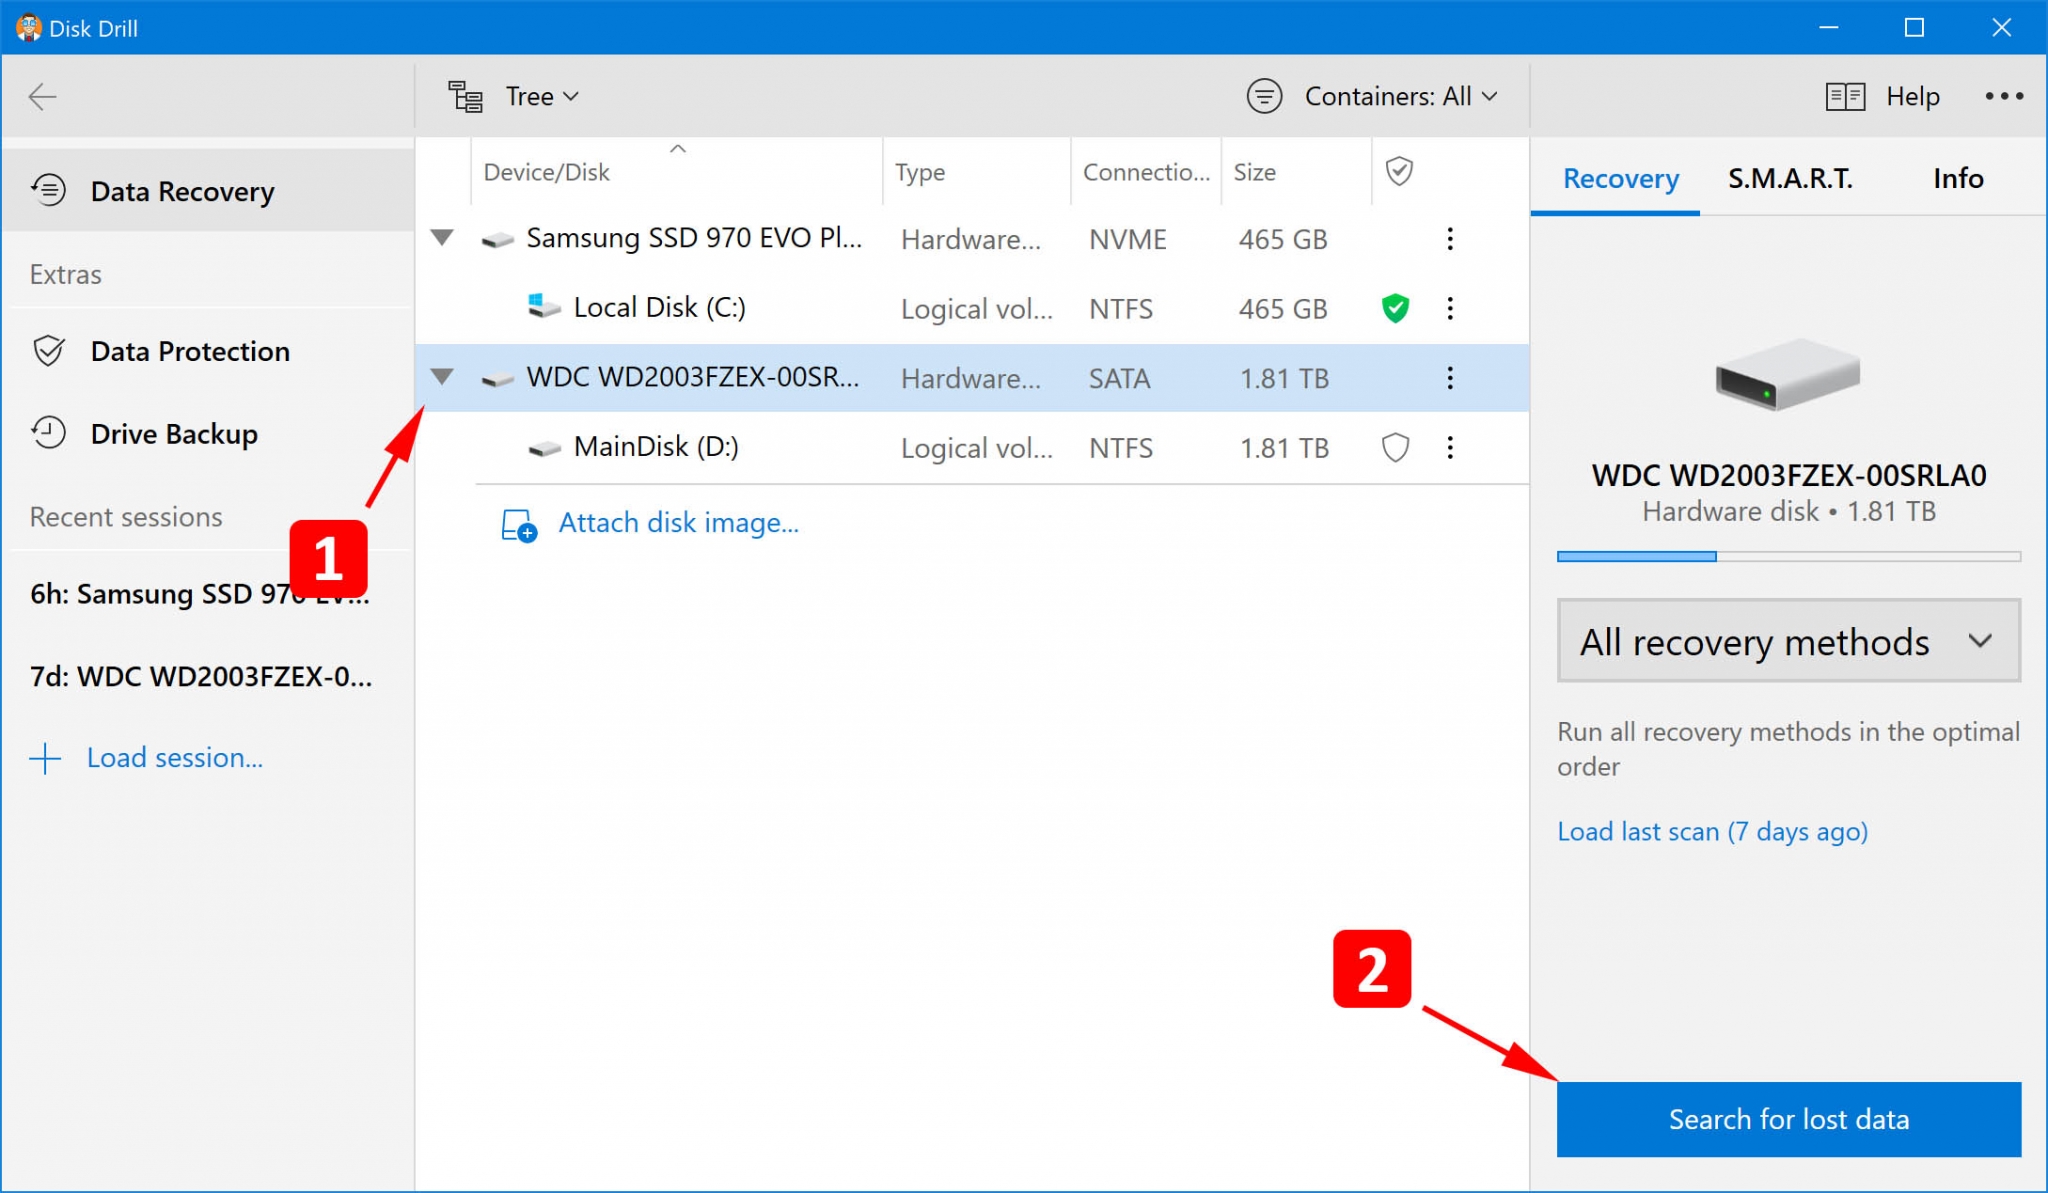Click Attach disk image link
Image resolution: width=2048 pixels, height=1193 pixels.
coord(678,523)
